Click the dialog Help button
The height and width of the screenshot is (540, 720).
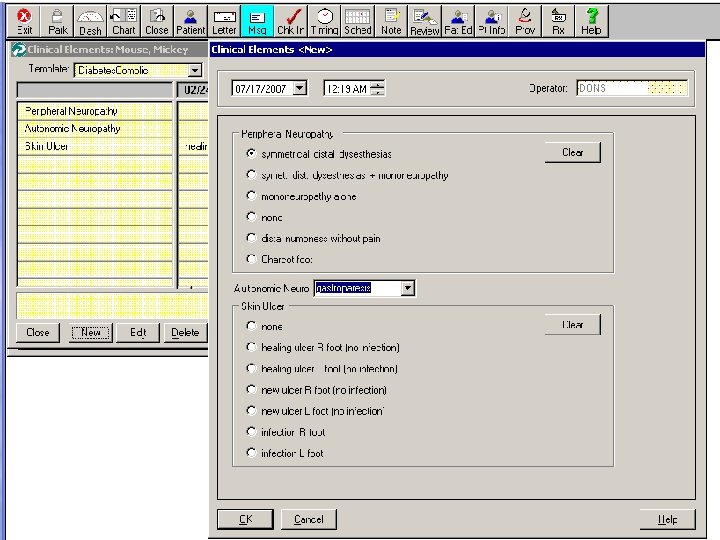pos(667,519)
